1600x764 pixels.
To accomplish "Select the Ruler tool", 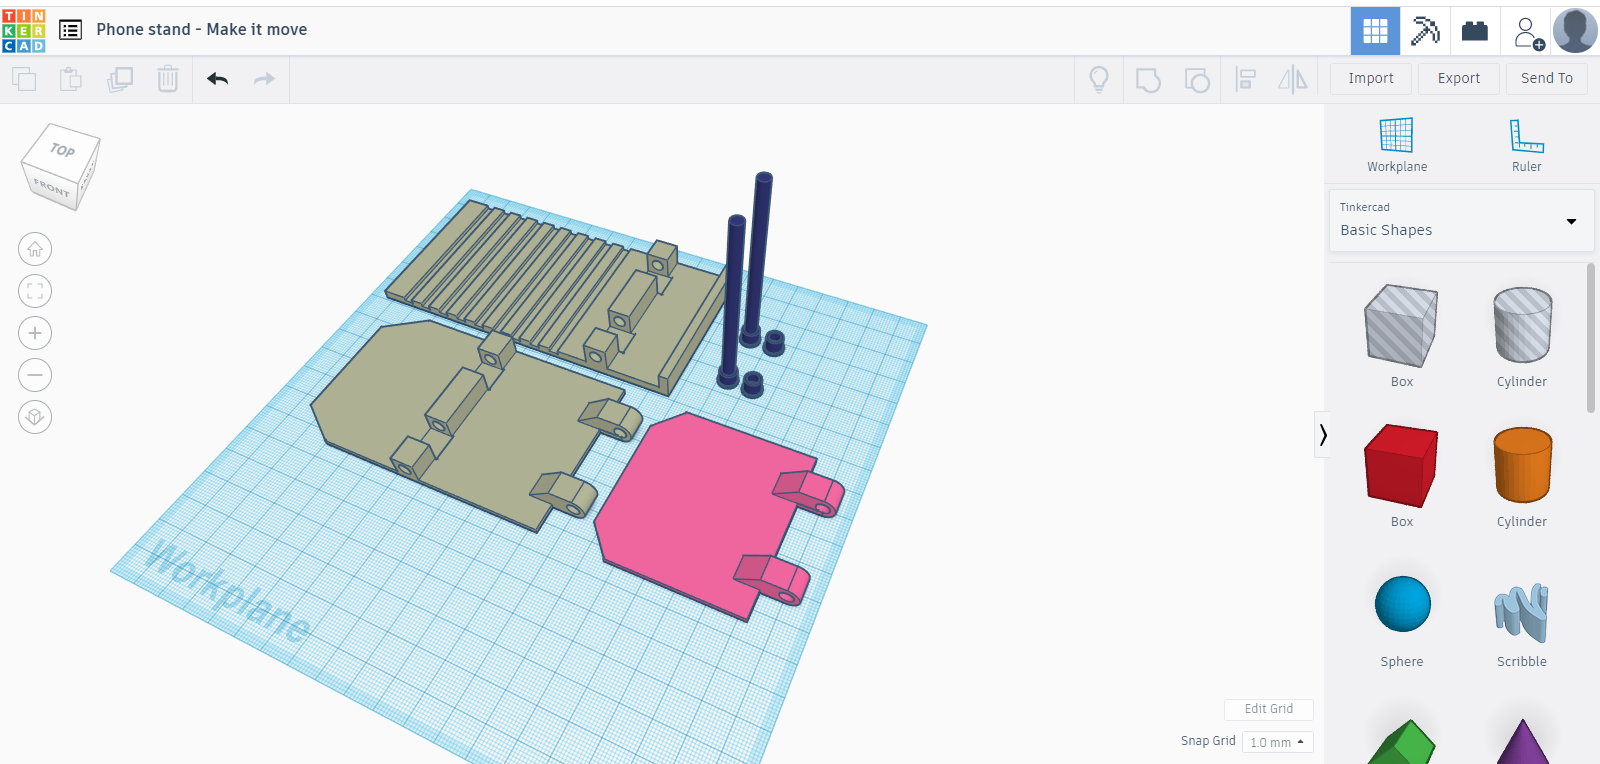I will (1526, 145).
